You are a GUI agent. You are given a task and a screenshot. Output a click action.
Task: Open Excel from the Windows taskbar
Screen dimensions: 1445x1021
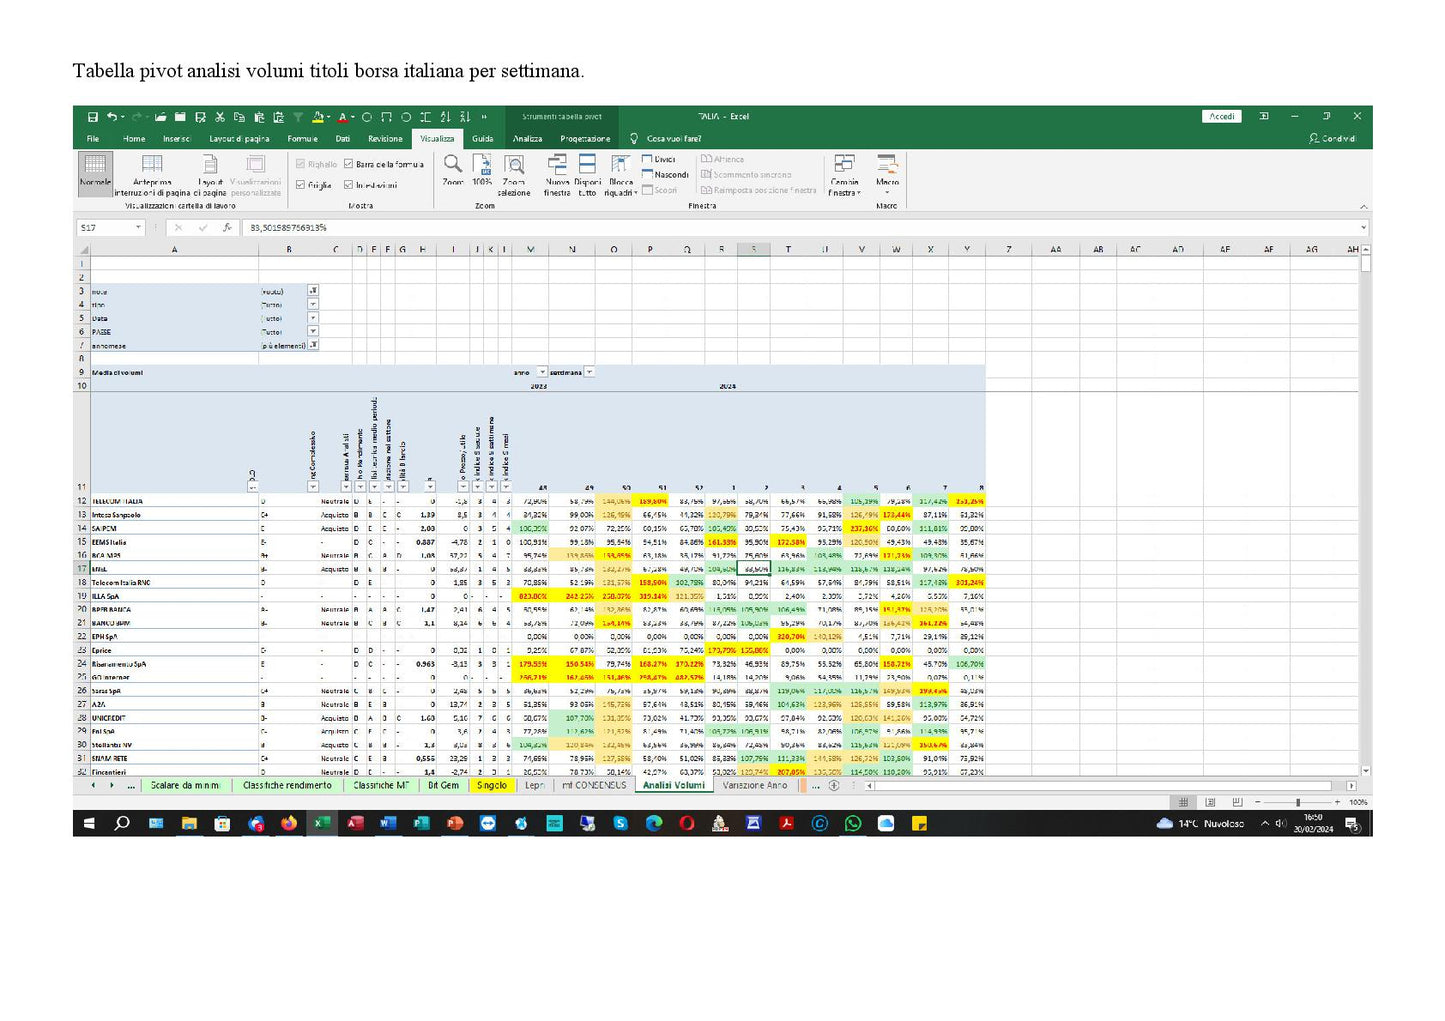(322, 824)
